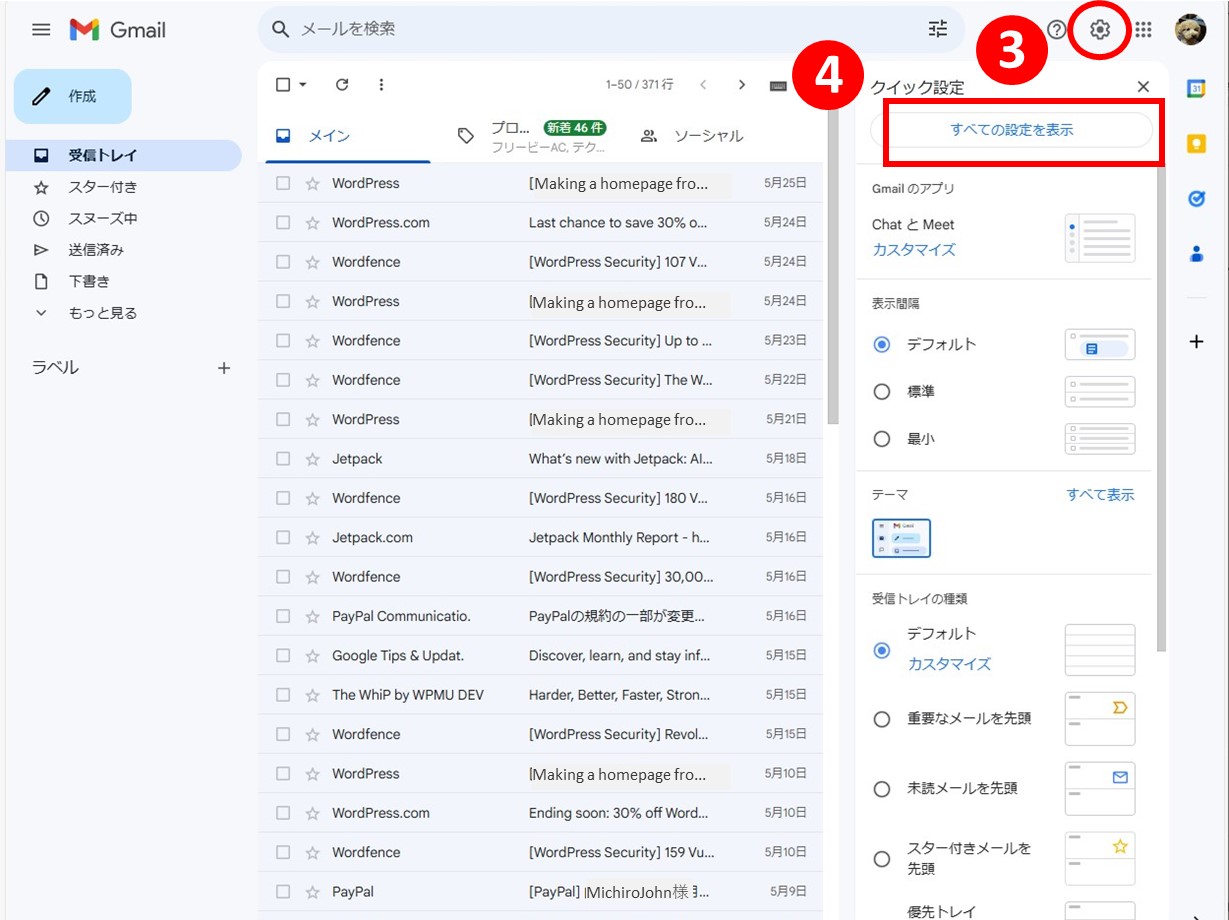Image resolution: width=1229 pixels, height=920 pixels.
Task: Open the settings gear icon
Action: tap(1100, 30)
